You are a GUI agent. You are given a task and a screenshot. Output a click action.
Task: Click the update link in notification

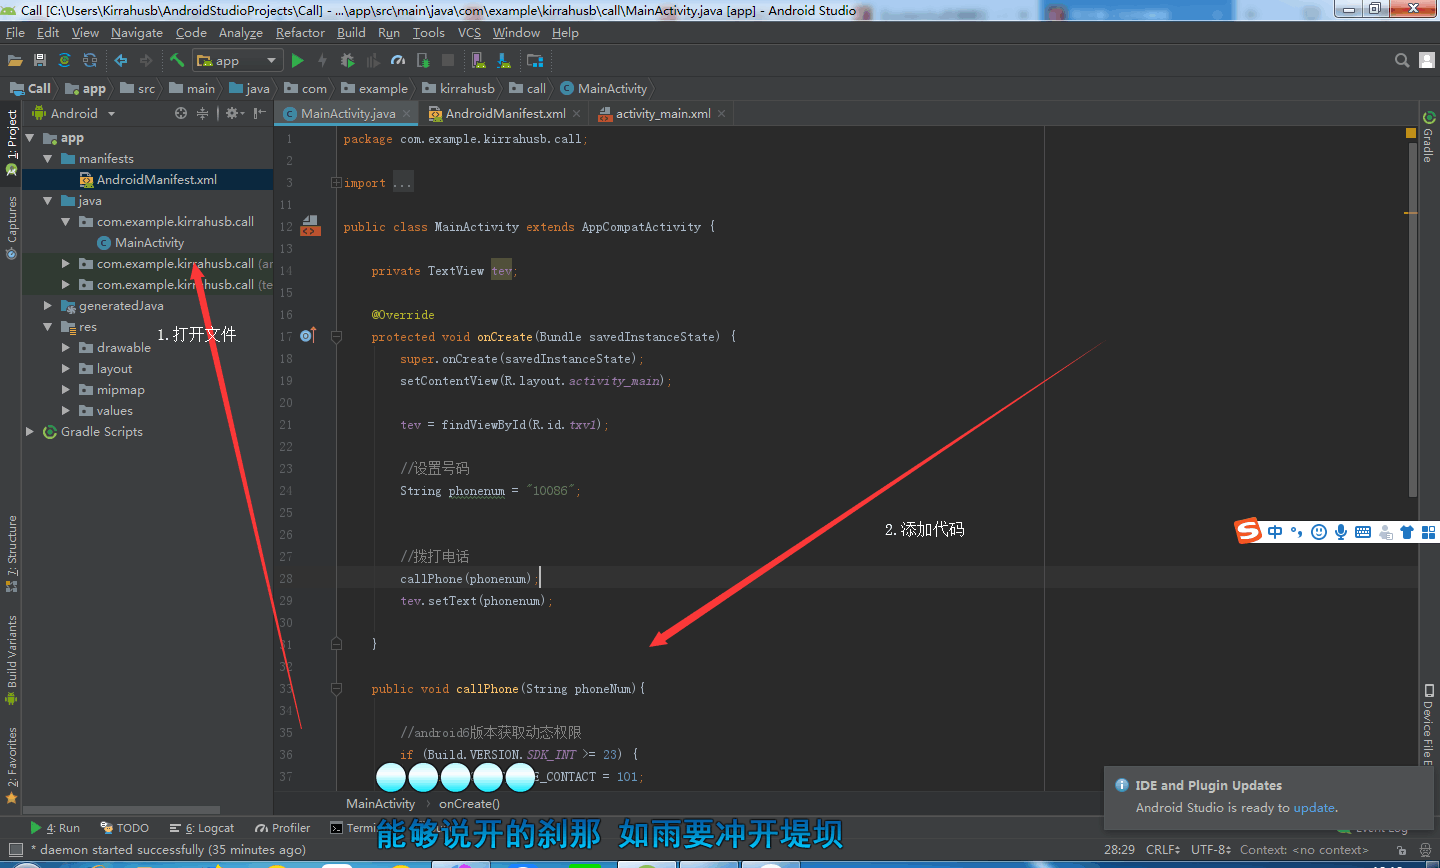1314,808
